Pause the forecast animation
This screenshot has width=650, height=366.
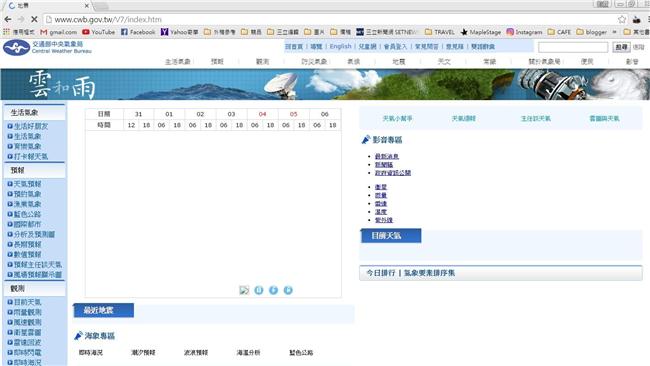(x=259, y=290)
